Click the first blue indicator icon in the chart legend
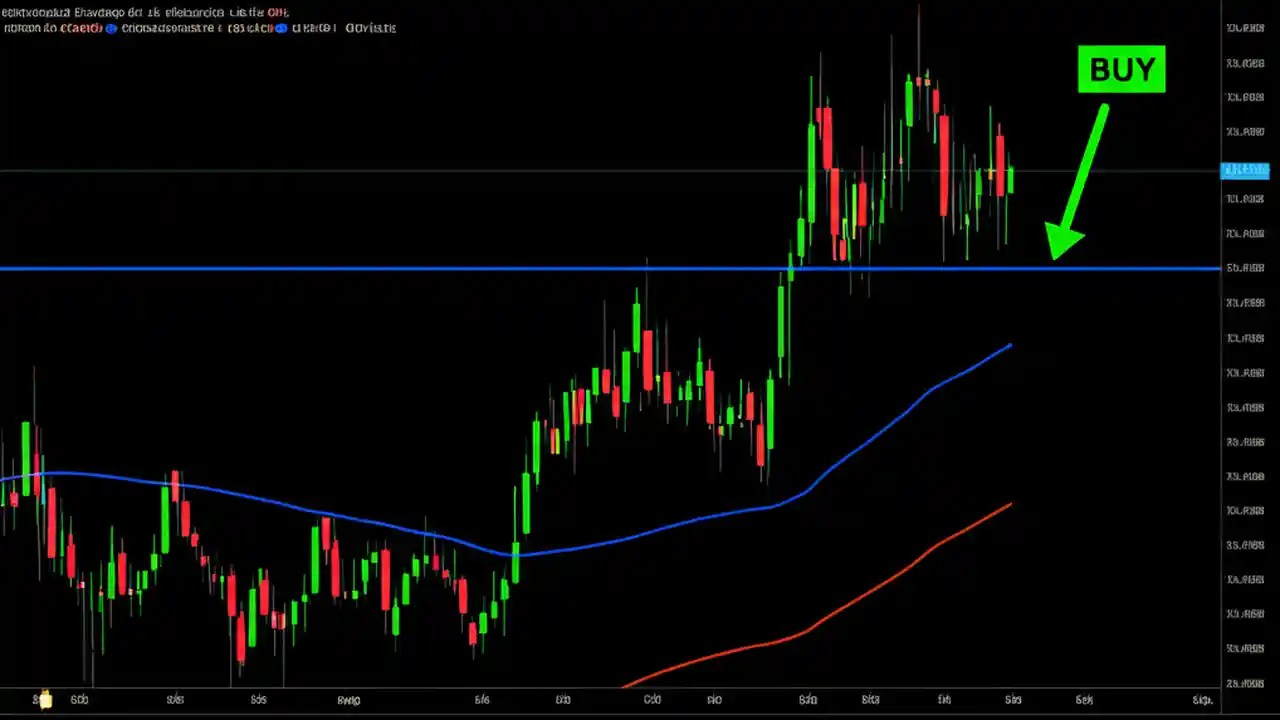 click(110, 28)
